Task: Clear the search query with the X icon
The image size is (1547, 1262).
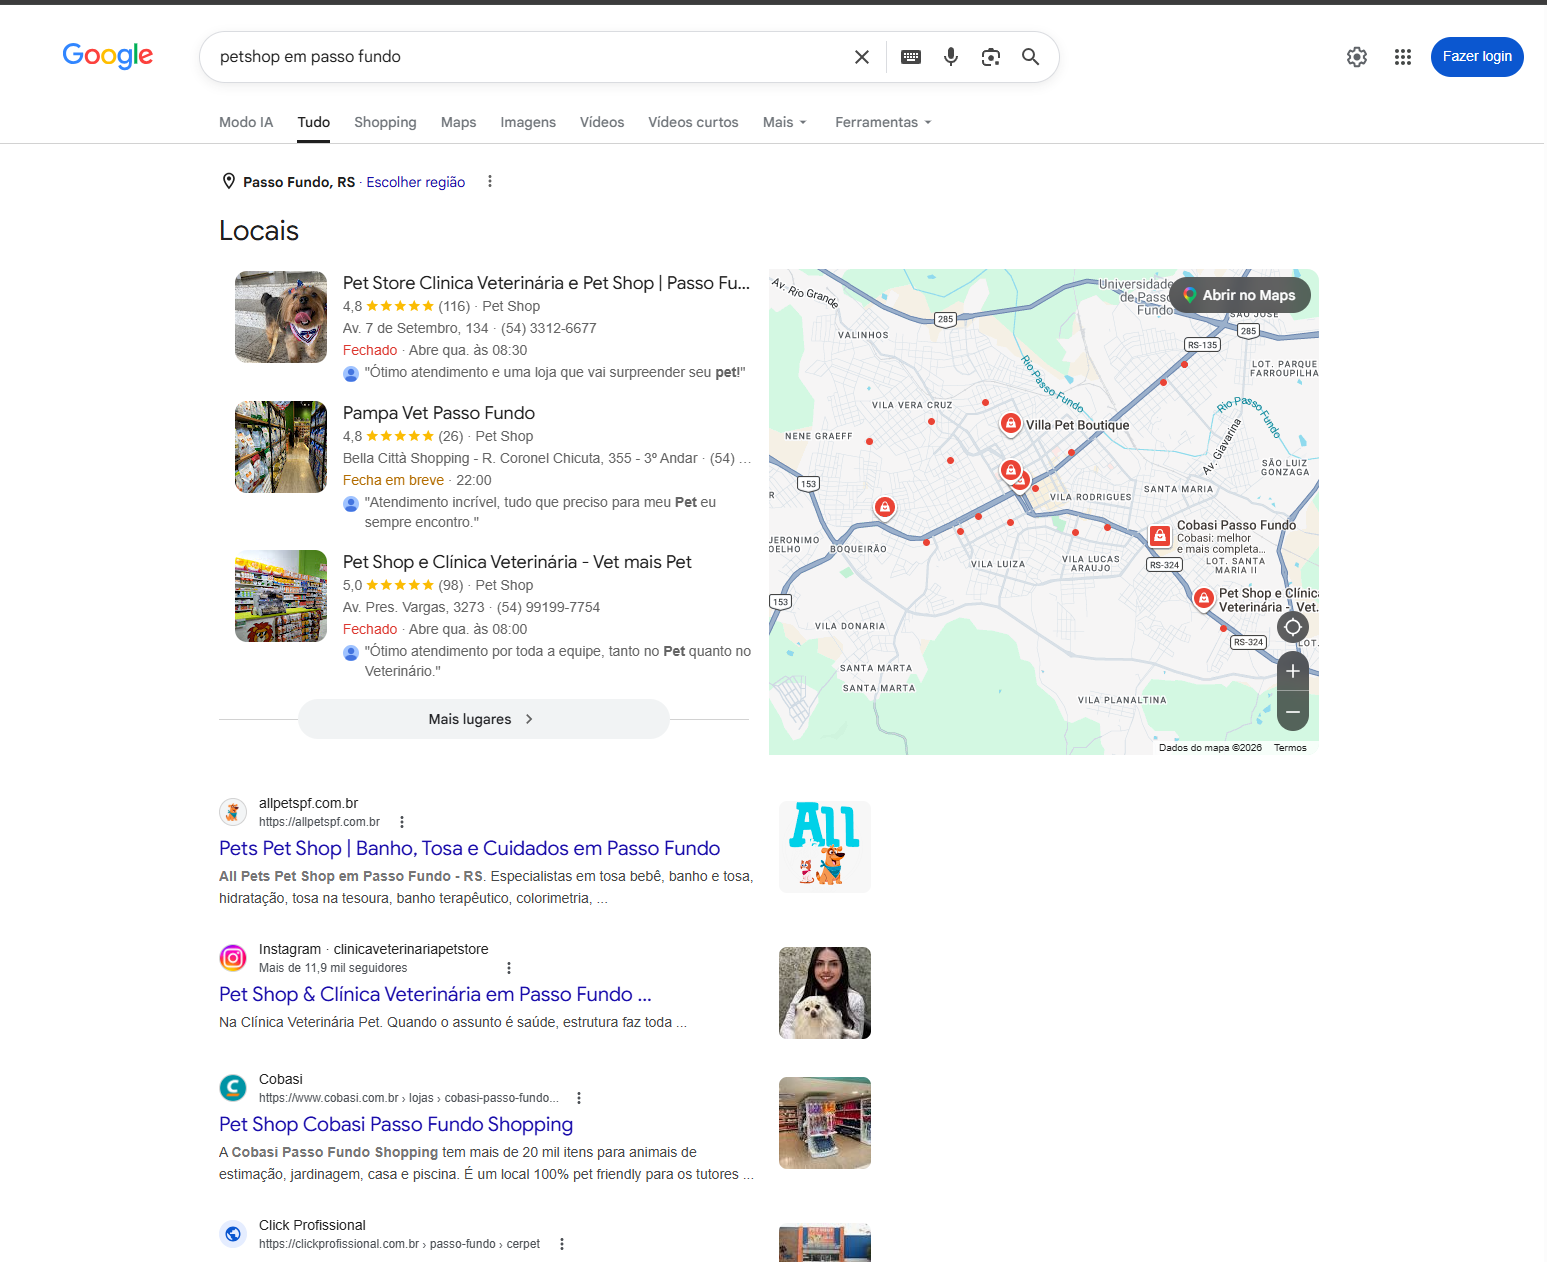Action: (x=862, y=57)
